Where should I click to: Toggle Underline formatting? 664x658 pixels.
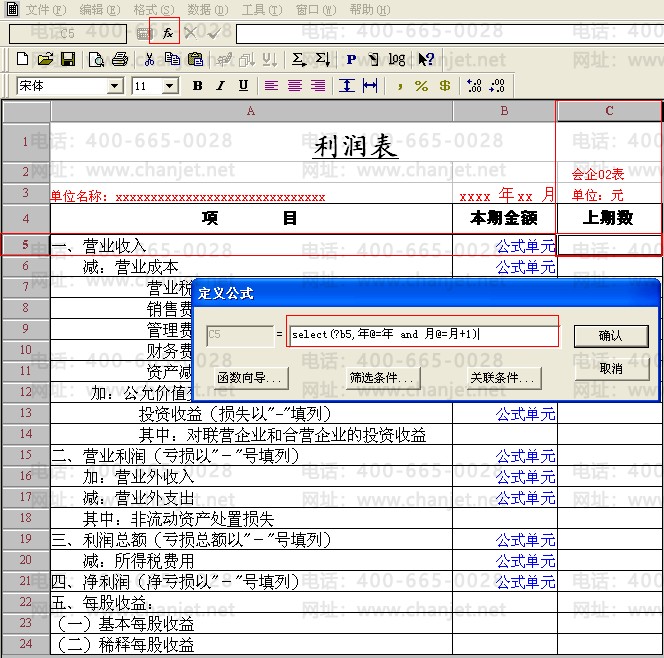point(243,86)
